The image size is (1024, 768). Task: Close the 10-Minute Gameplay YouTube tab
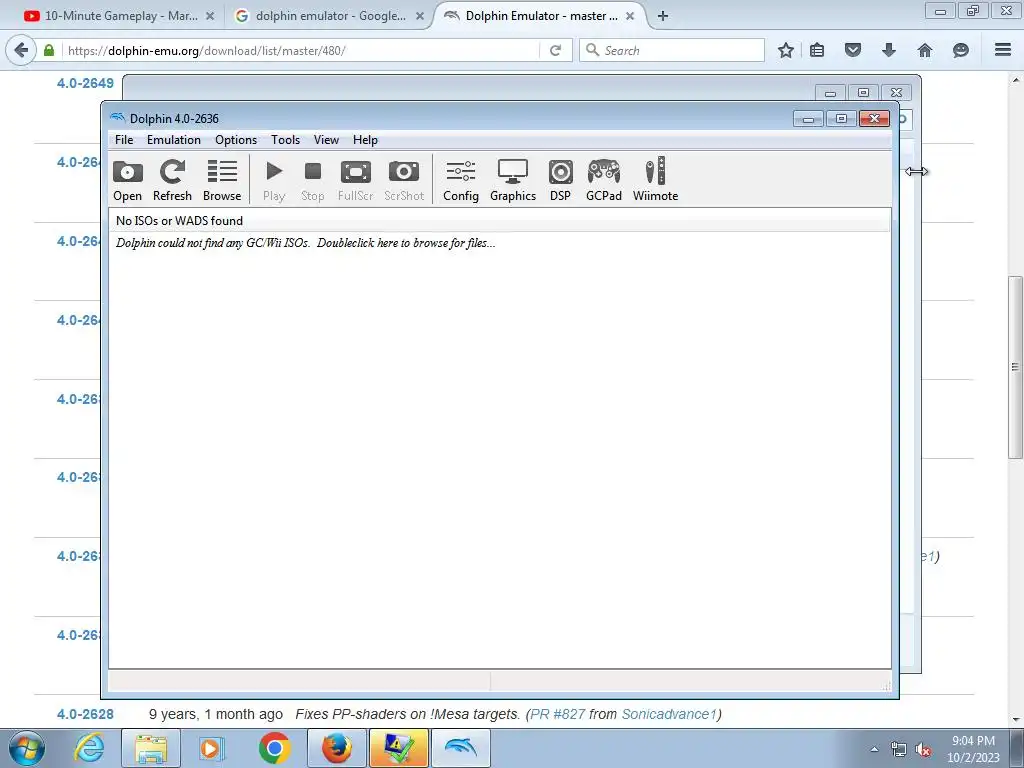210,16
